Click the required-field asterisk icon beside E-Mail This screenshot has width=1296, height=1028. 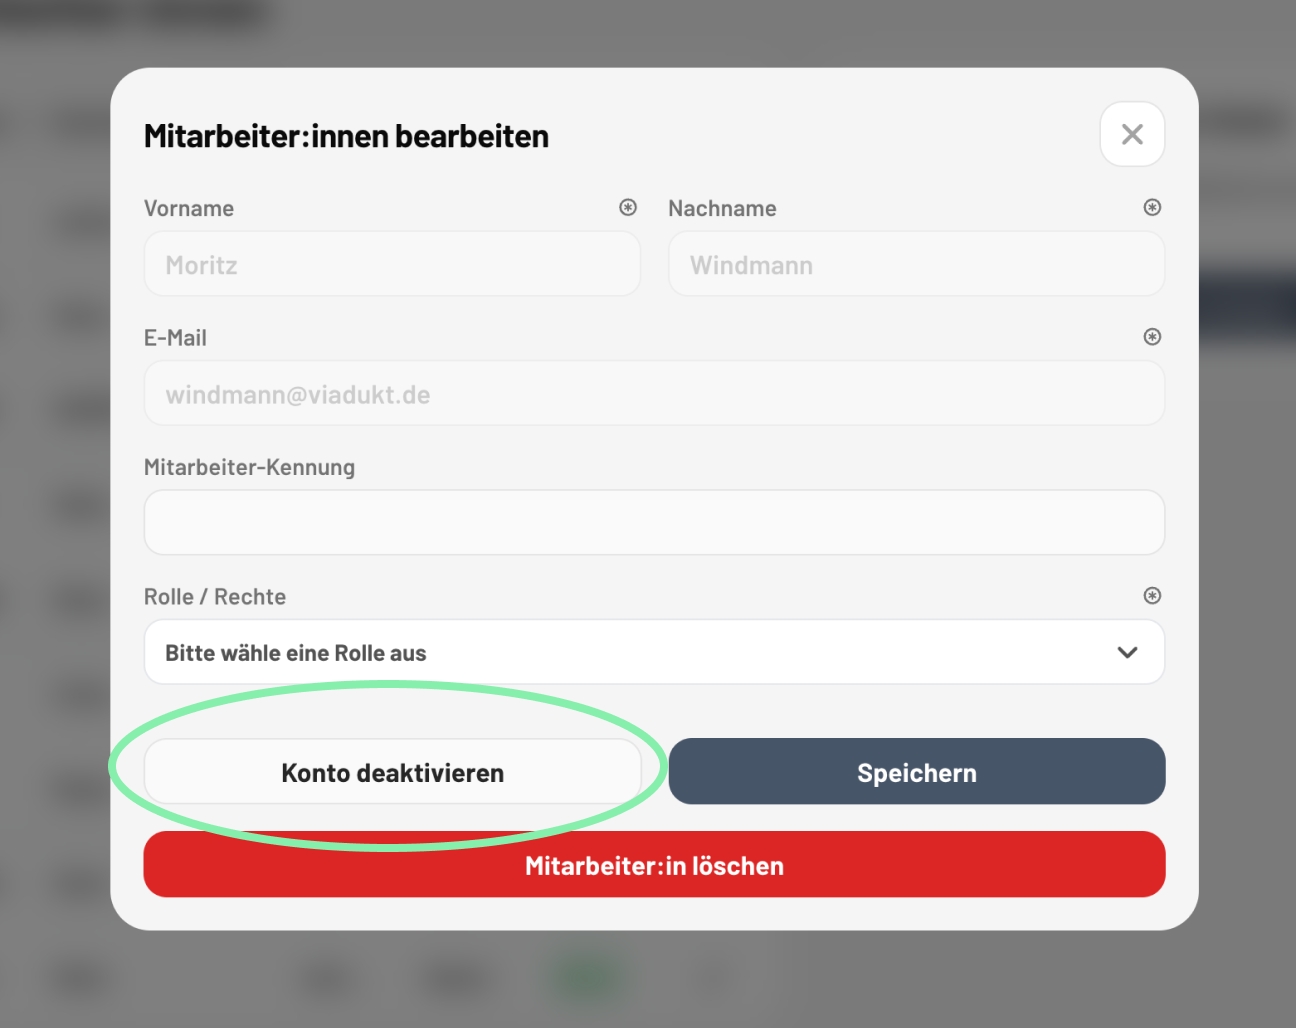point(1152,337)
